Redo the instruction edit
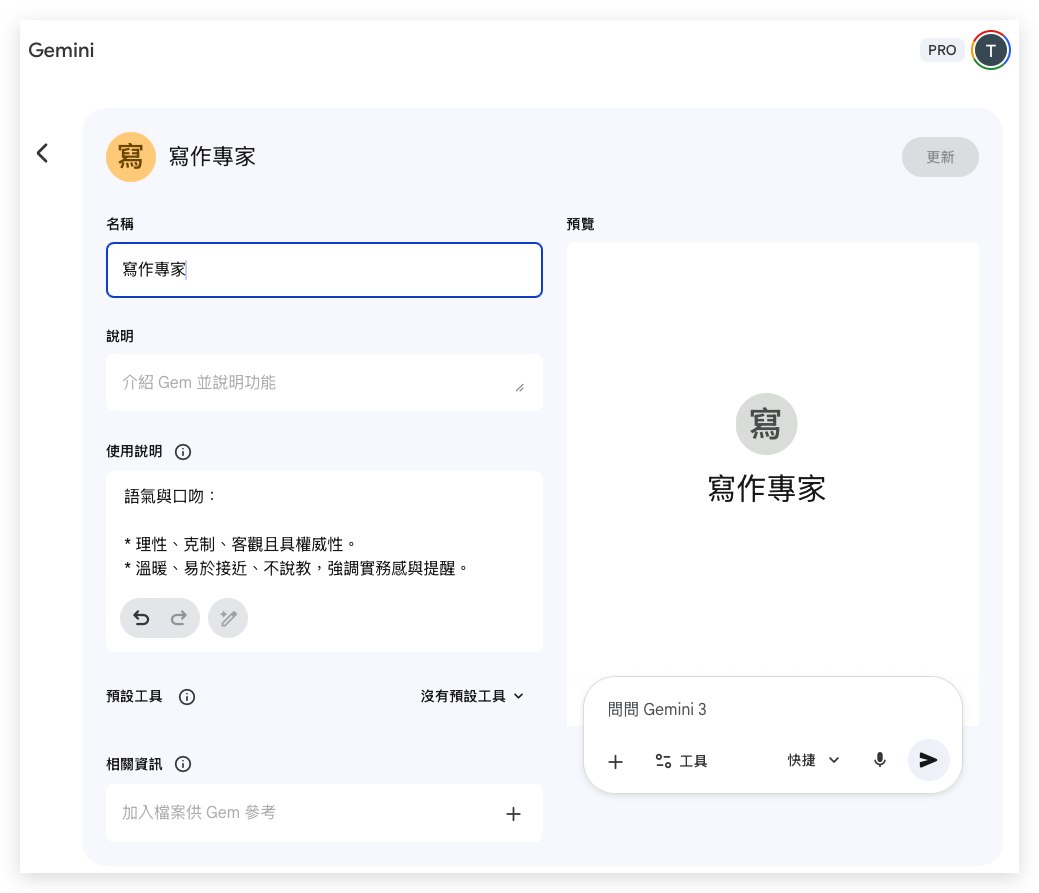The image size is (1039, 893). click(x=178, y=618)
